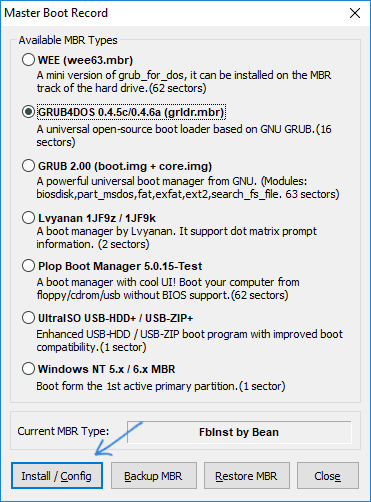This screenshot has width=371, height=502.
Task: Close the dialog with the X icon
Action: tap(355, 13)
